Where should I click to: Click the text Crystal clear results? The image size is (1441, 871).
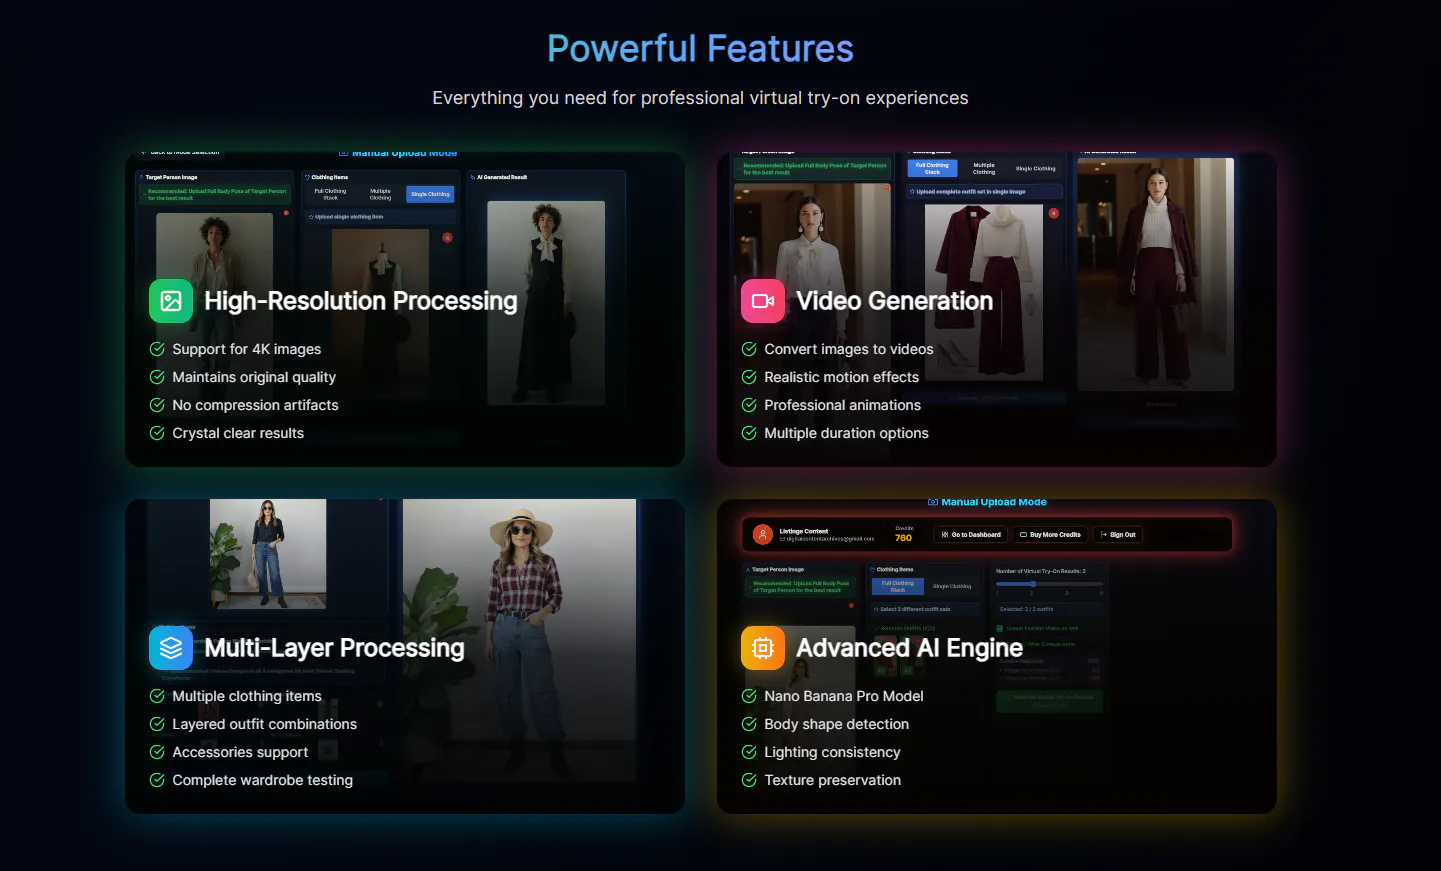coord(238,433)
